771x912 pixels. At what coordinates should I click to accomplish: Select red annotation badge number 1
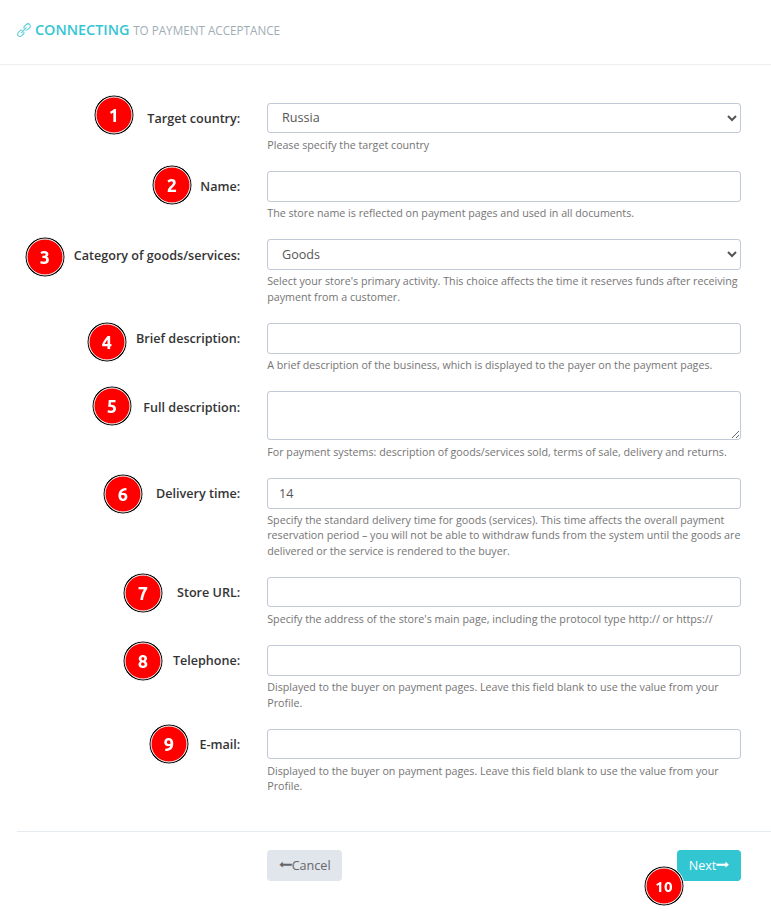click(x=113, y=115)
